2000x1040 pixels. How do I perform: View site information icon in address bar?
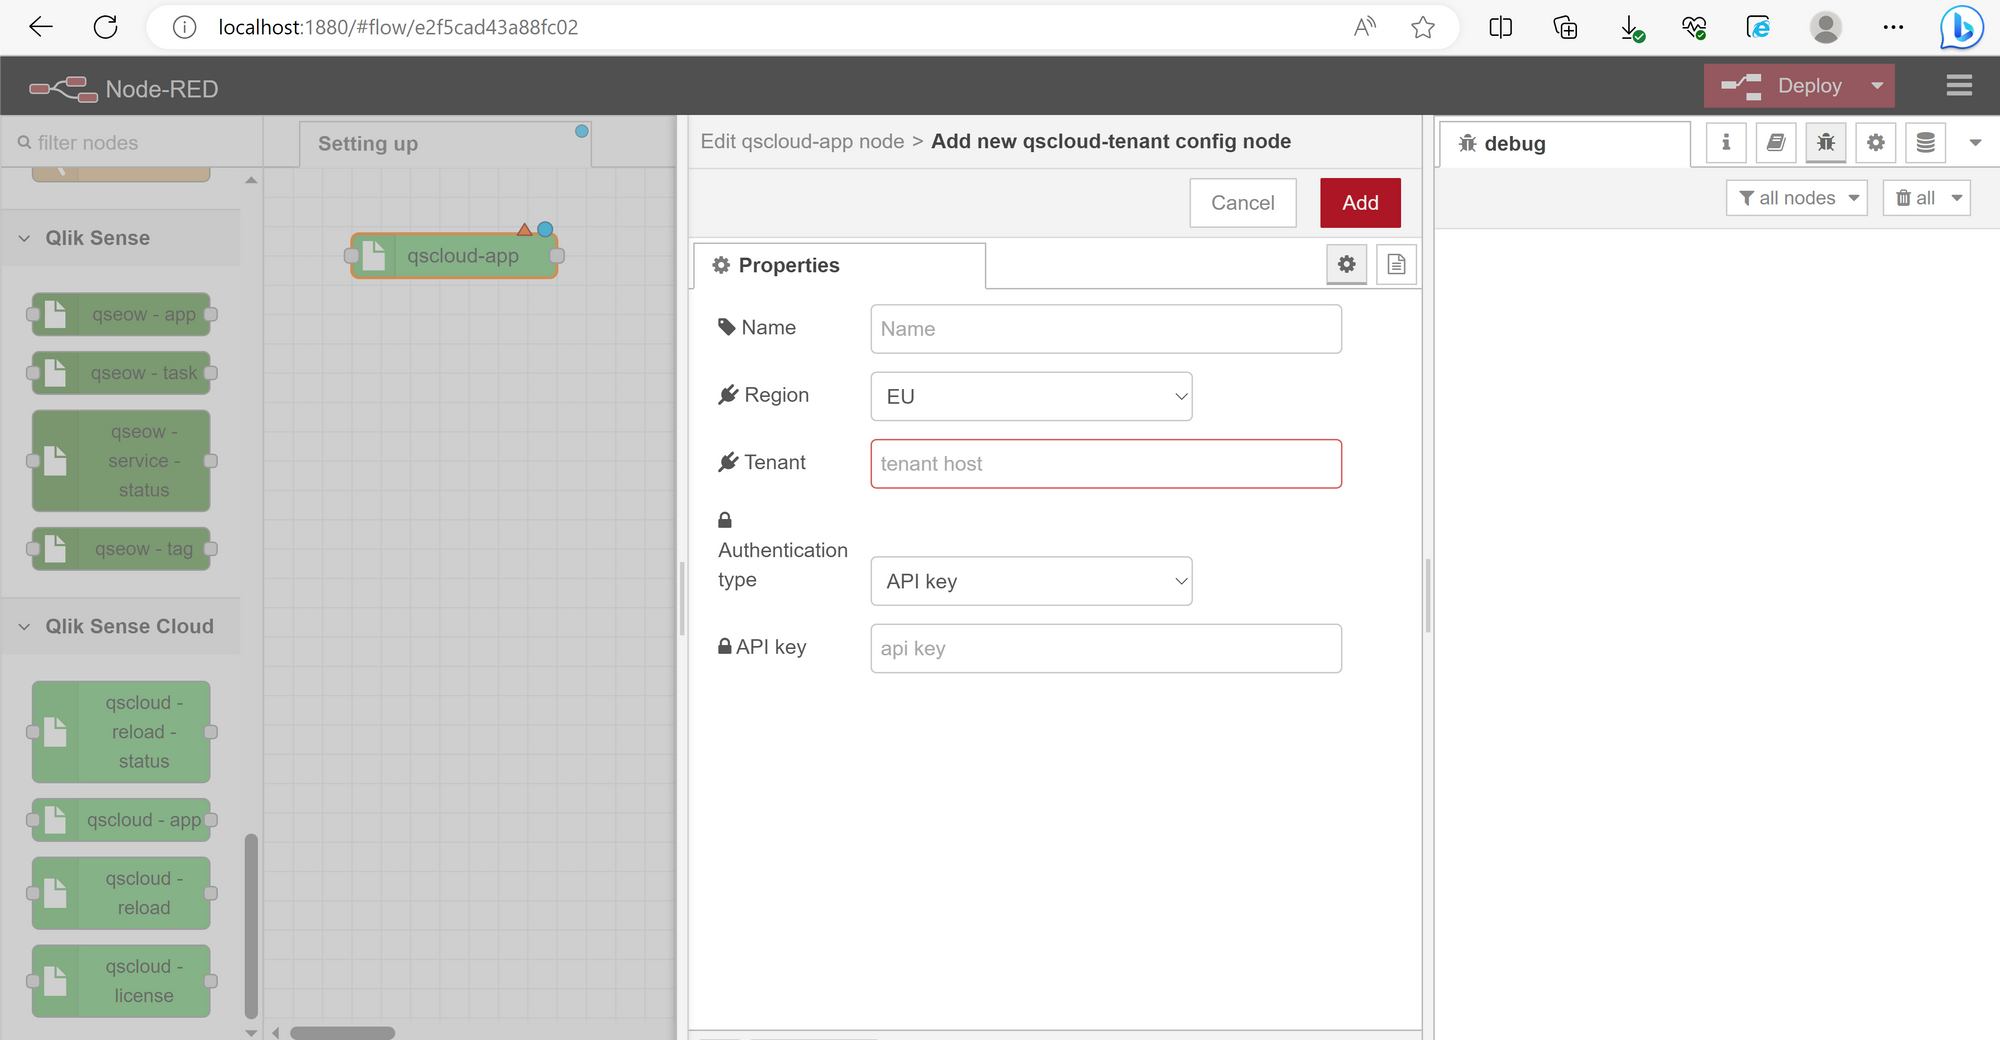click(x=184, y=27)
